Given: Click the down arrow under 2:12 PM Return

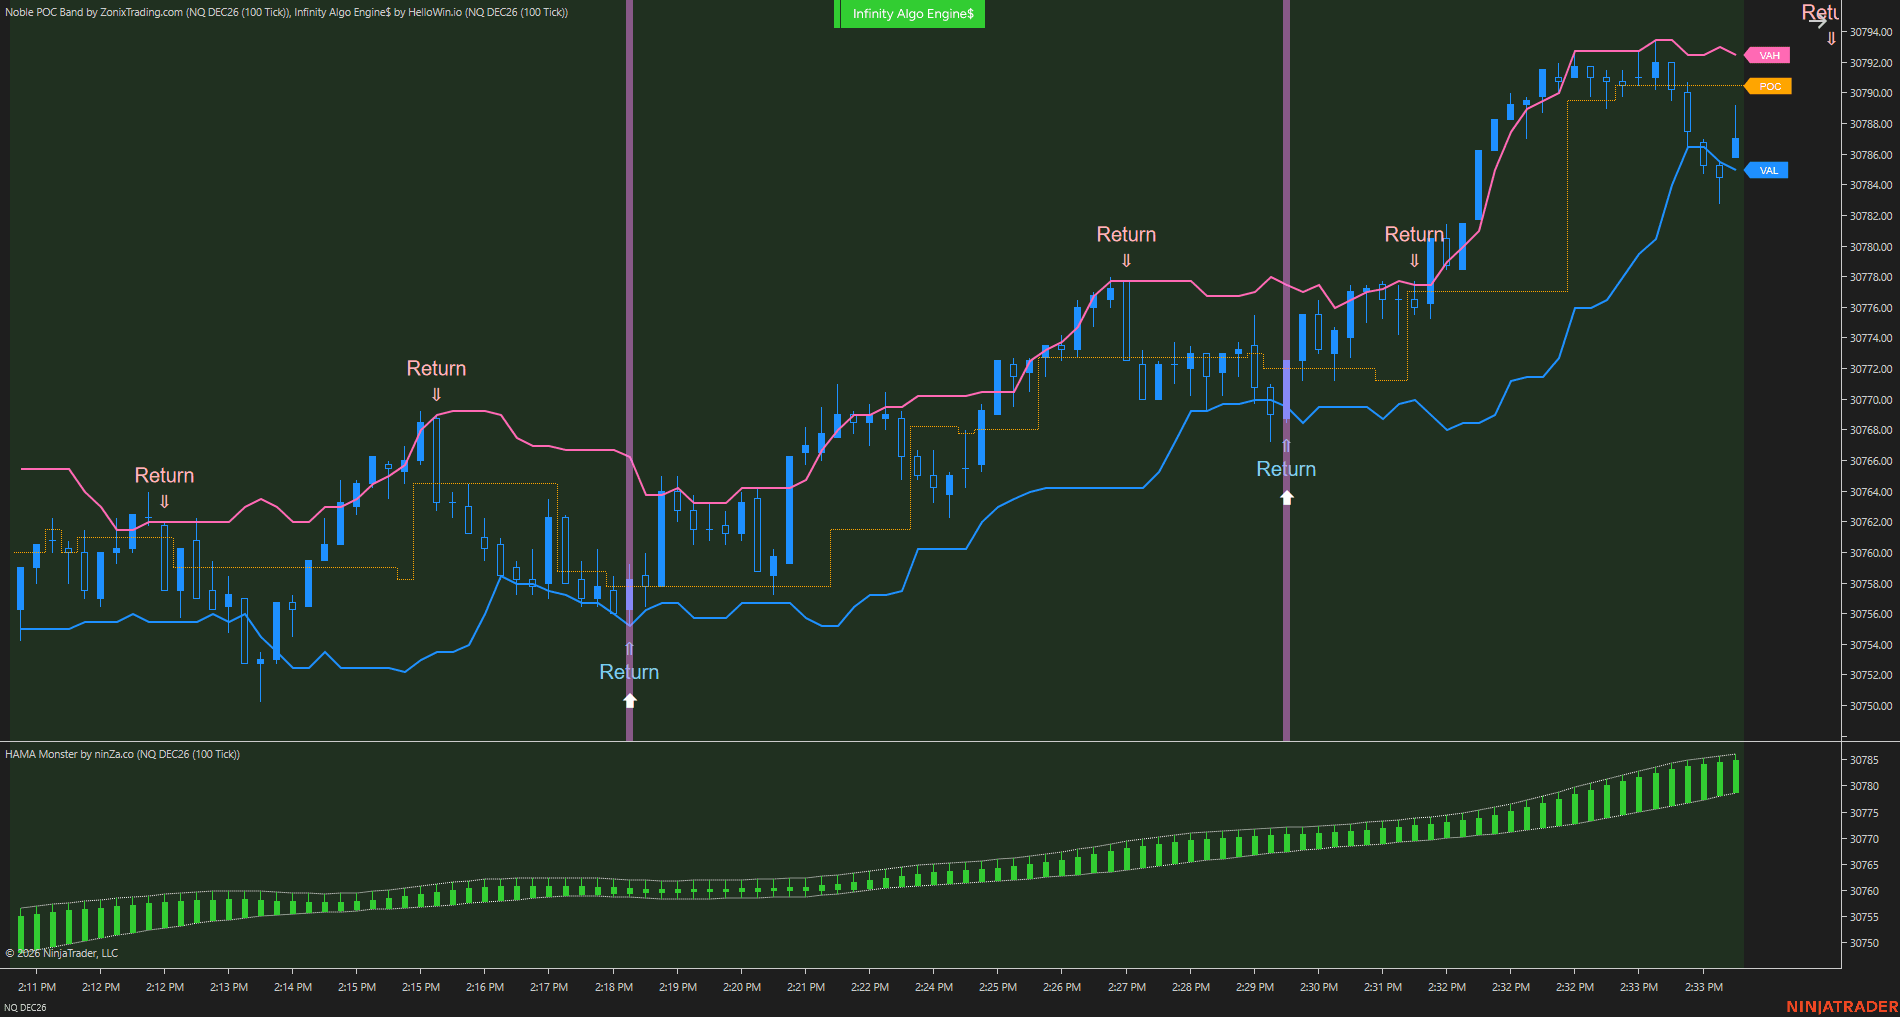Looking at the screenshot, I should coord(164,501).
